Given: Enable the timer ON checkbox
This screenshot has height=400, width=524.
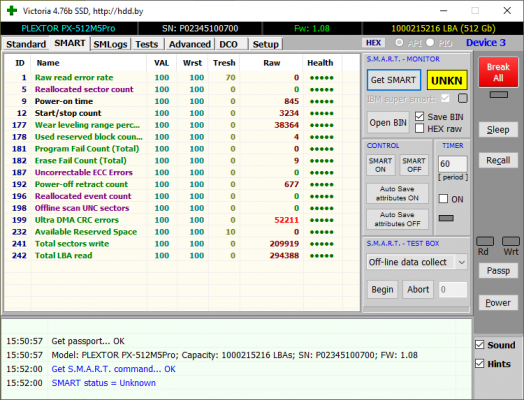Looking at the screenshot, I should tap(443, 198).
